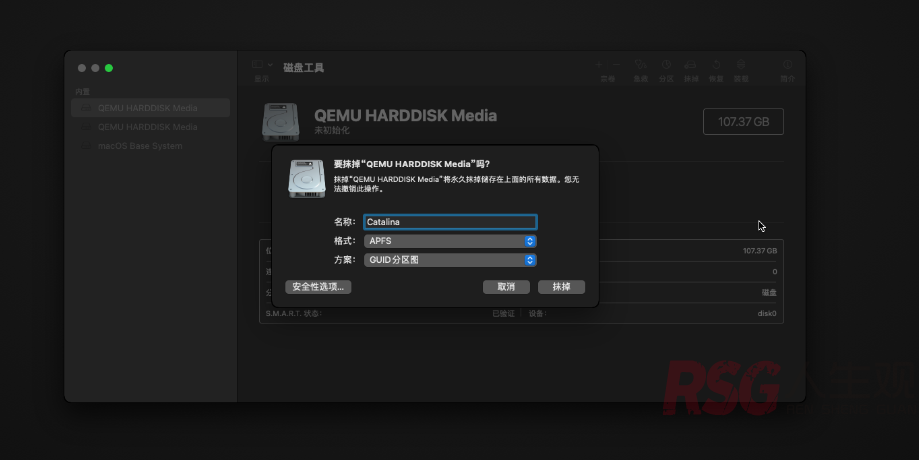Click the green zoom window button
The width and height of the screenshot is (919, 460).
coord(108,68)
